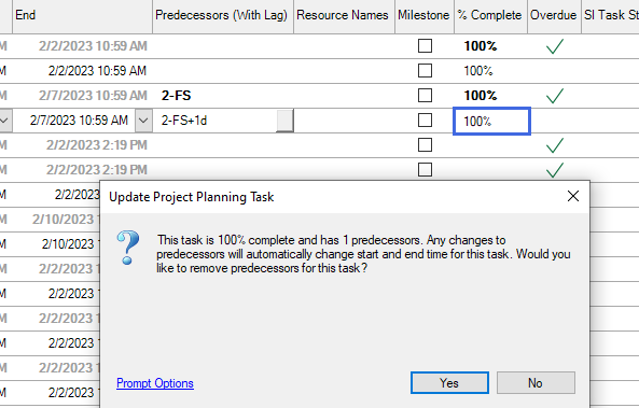Screen dimensions: 640x408
Task: Click the Overdue column header
Action: pos(554,16)
